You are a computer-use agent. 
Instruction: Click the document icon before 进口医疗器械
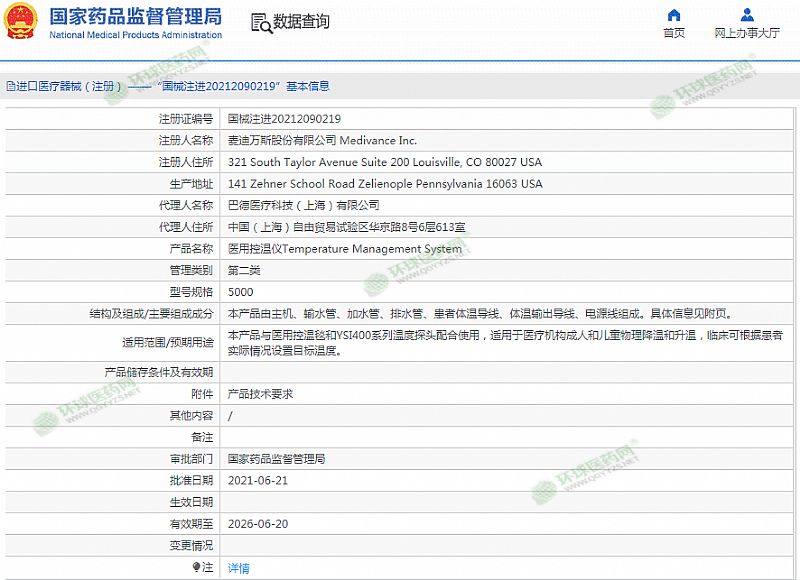tap(10, 87)
